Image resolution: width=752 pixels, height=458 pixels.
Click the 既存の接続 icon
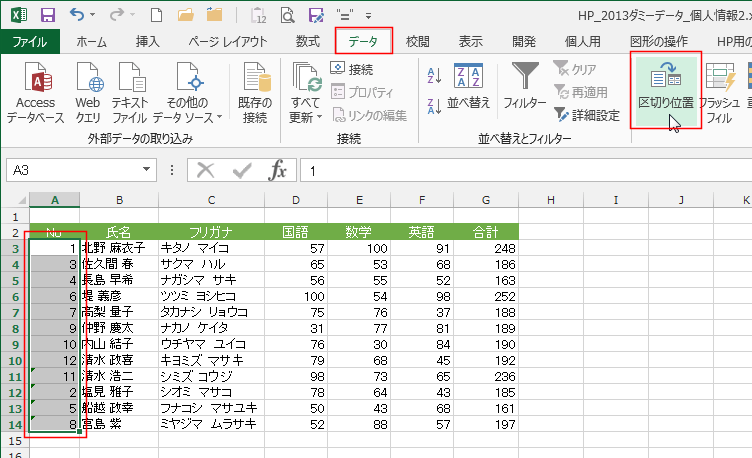(x=255, y=82)
